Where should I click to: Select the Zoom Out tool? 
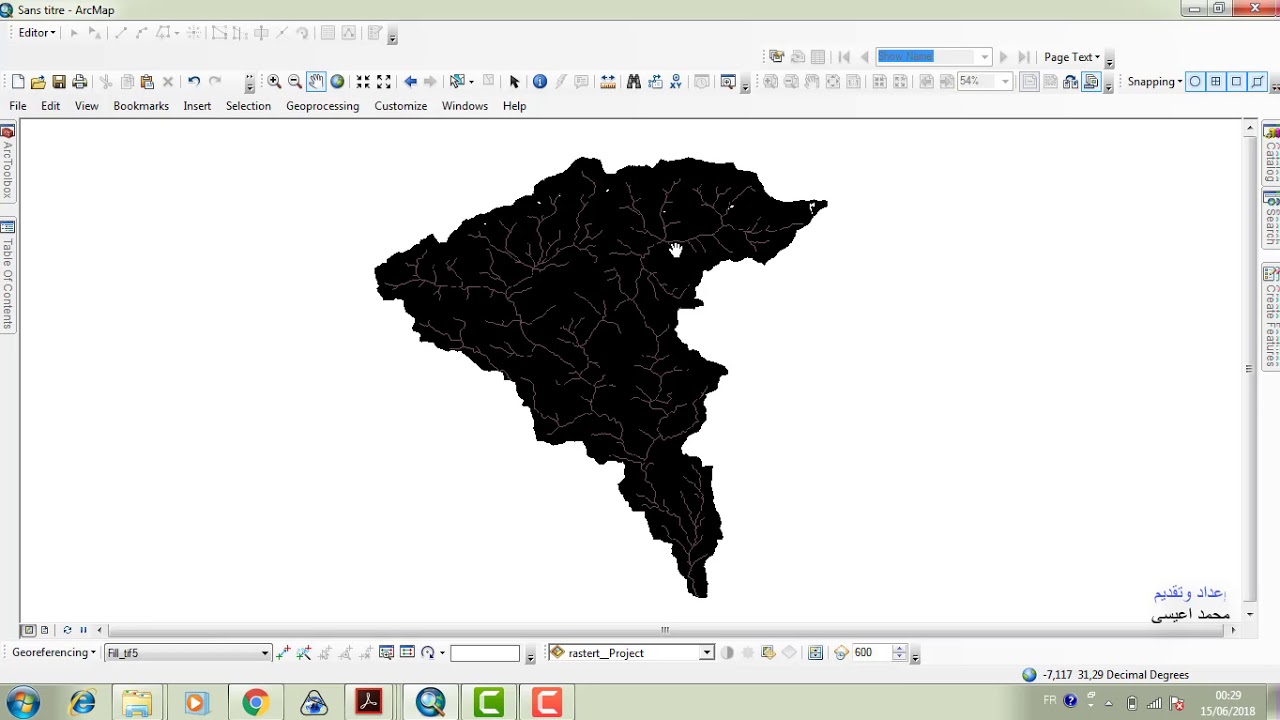tap(295, 82)
